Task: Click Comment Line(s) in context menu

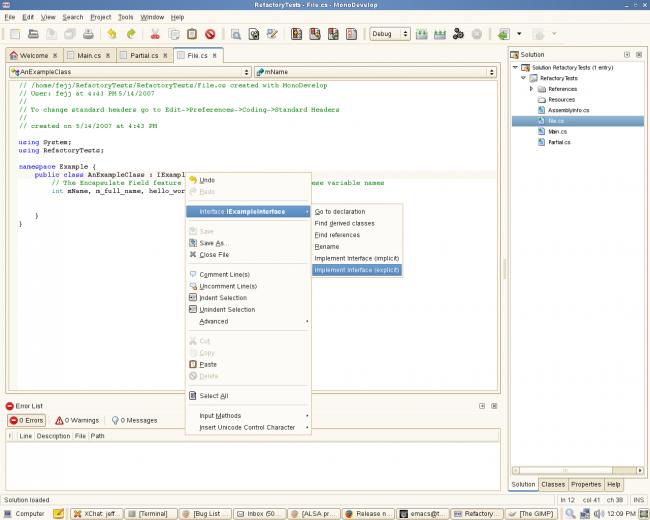Action: (x=248, y=275)
